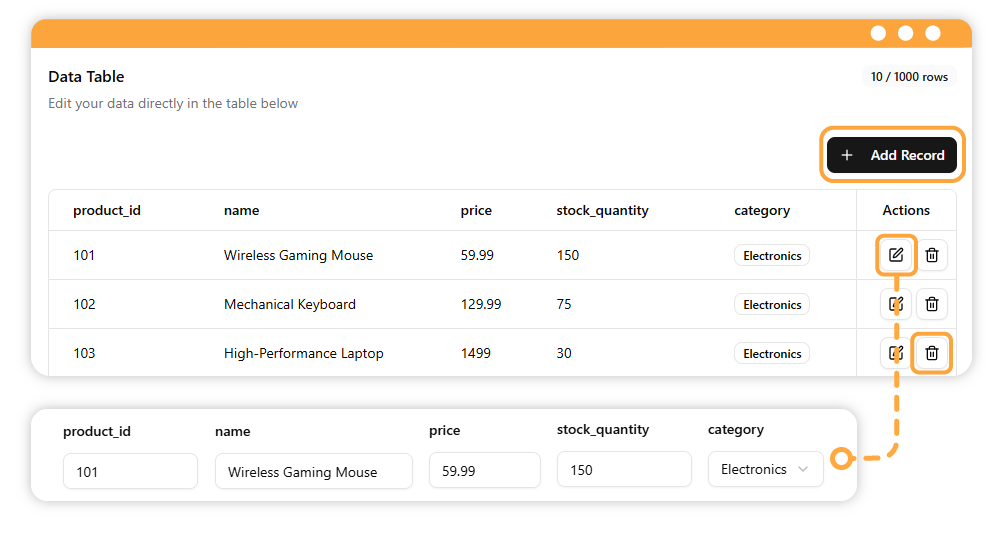Click the 10 / 1000 rows badge
The height and width of the screenshot is (536, 1004).
(909, 77)
